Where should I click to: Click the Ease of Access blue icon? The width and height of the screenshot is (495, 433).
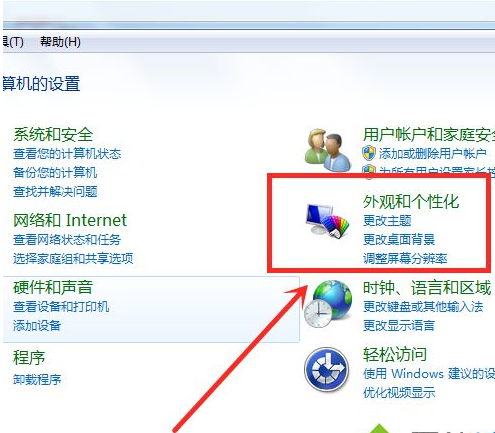[x=327, y=369]
